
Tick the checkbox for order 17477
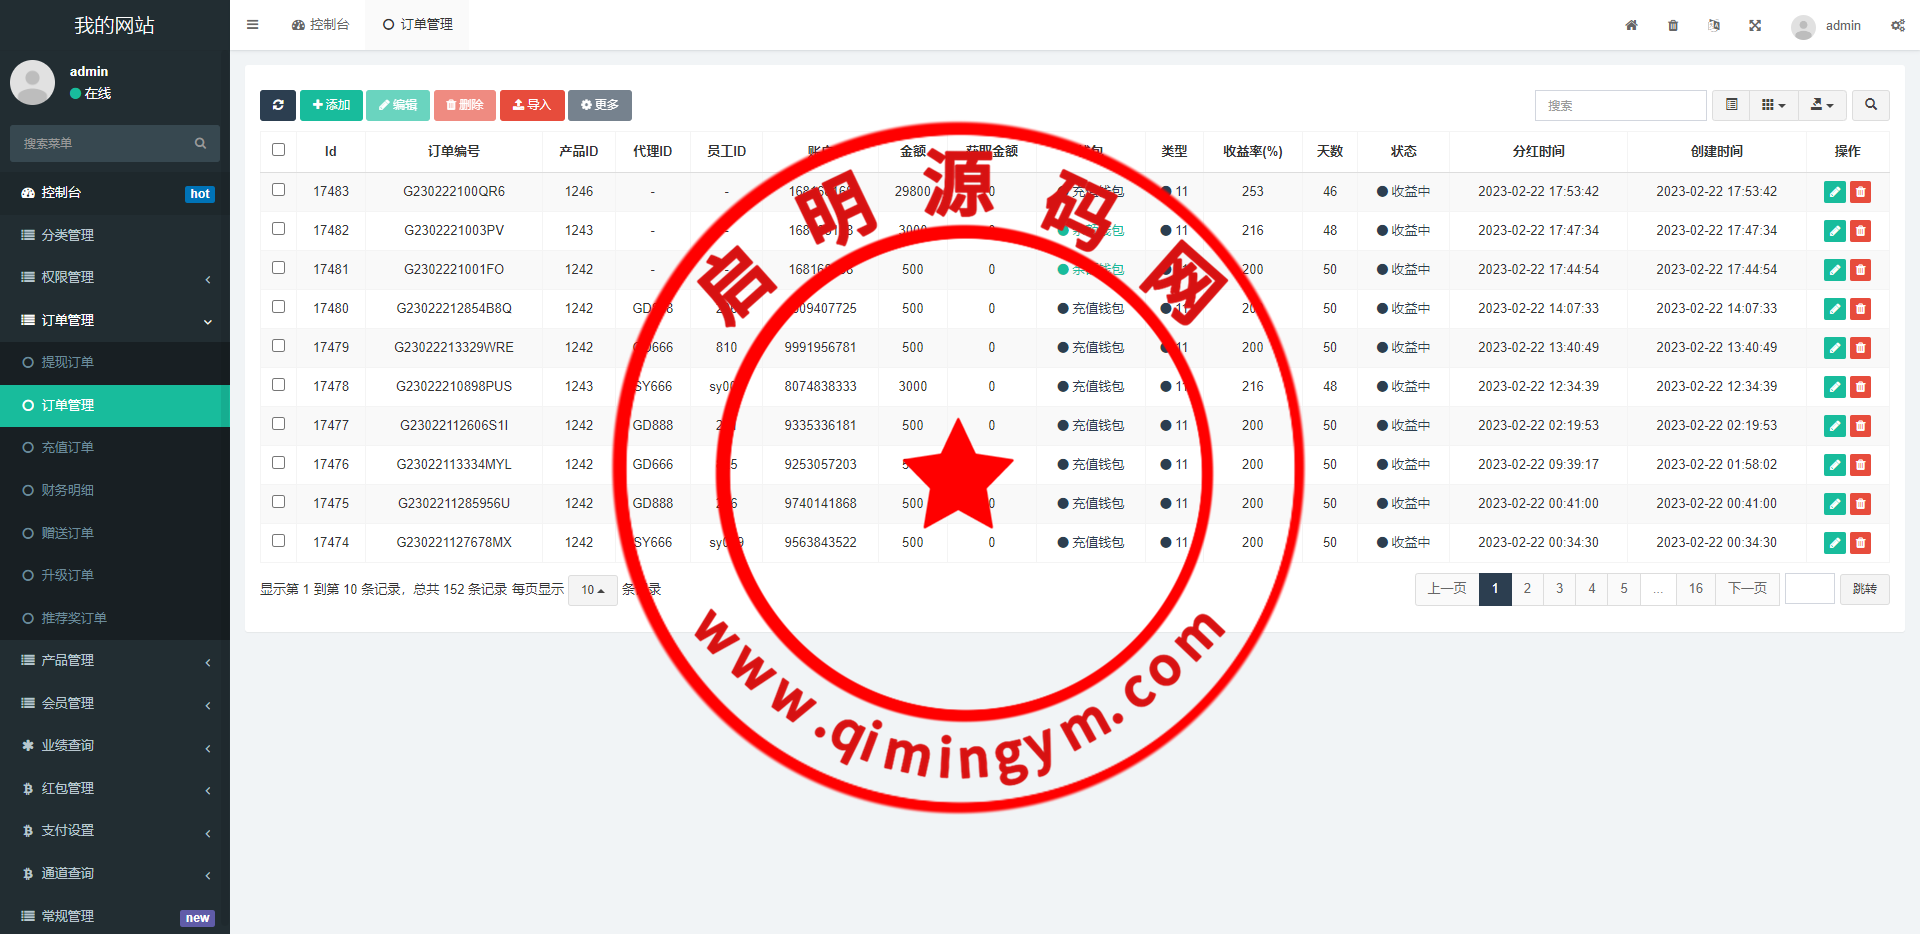(279, 424)
